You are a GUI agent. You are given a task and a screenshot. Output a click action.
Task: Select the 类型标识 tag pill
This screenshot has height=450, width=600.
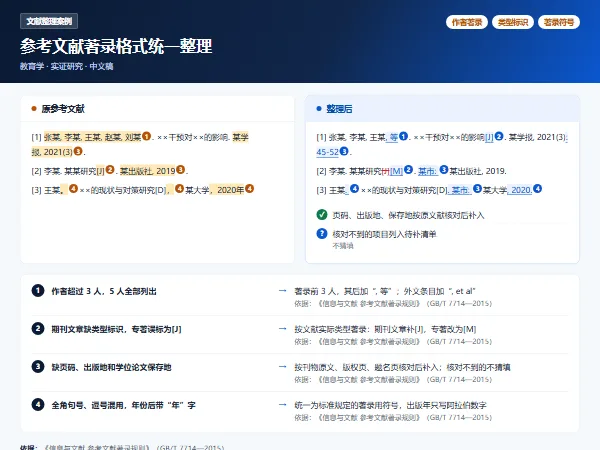click(x=513, y=22)
